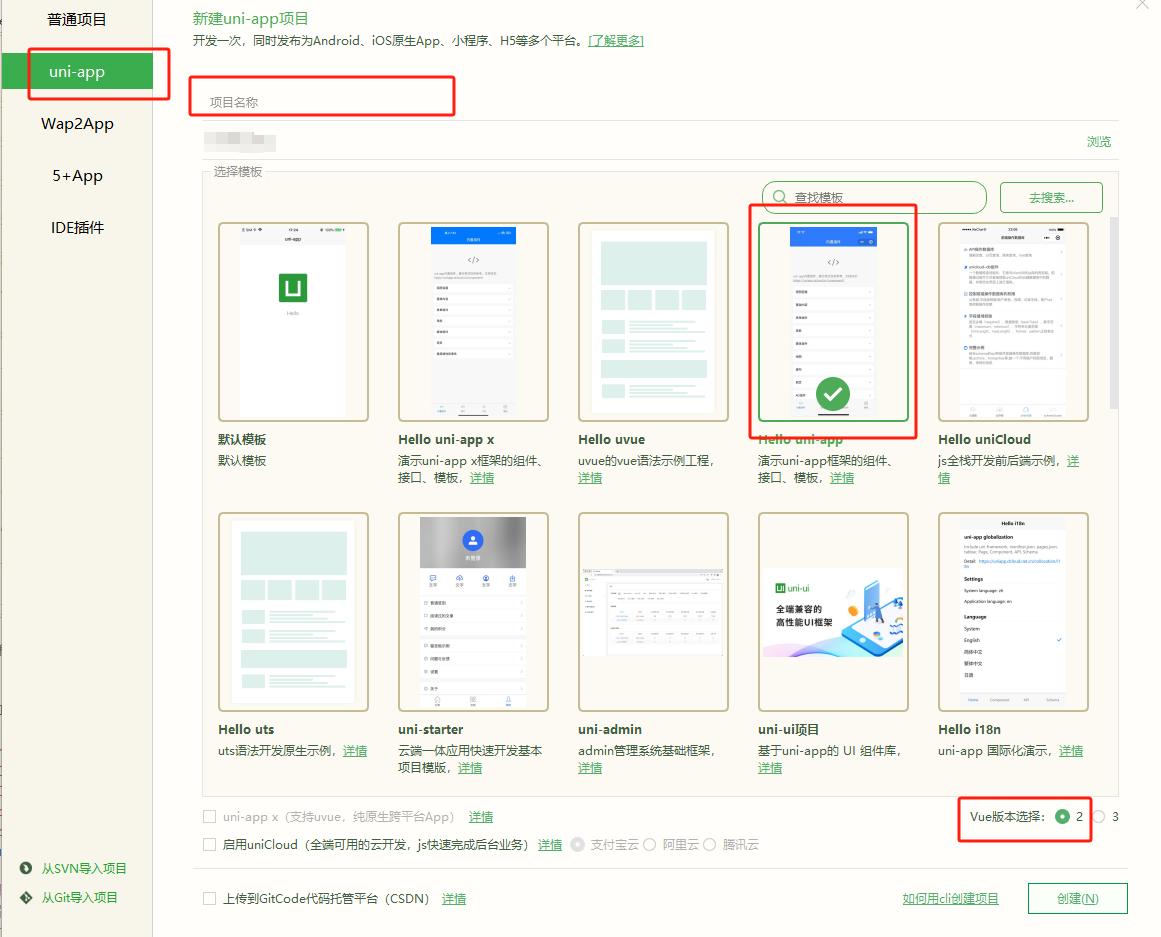Choose the 5+App project type

tap(77, 176)
